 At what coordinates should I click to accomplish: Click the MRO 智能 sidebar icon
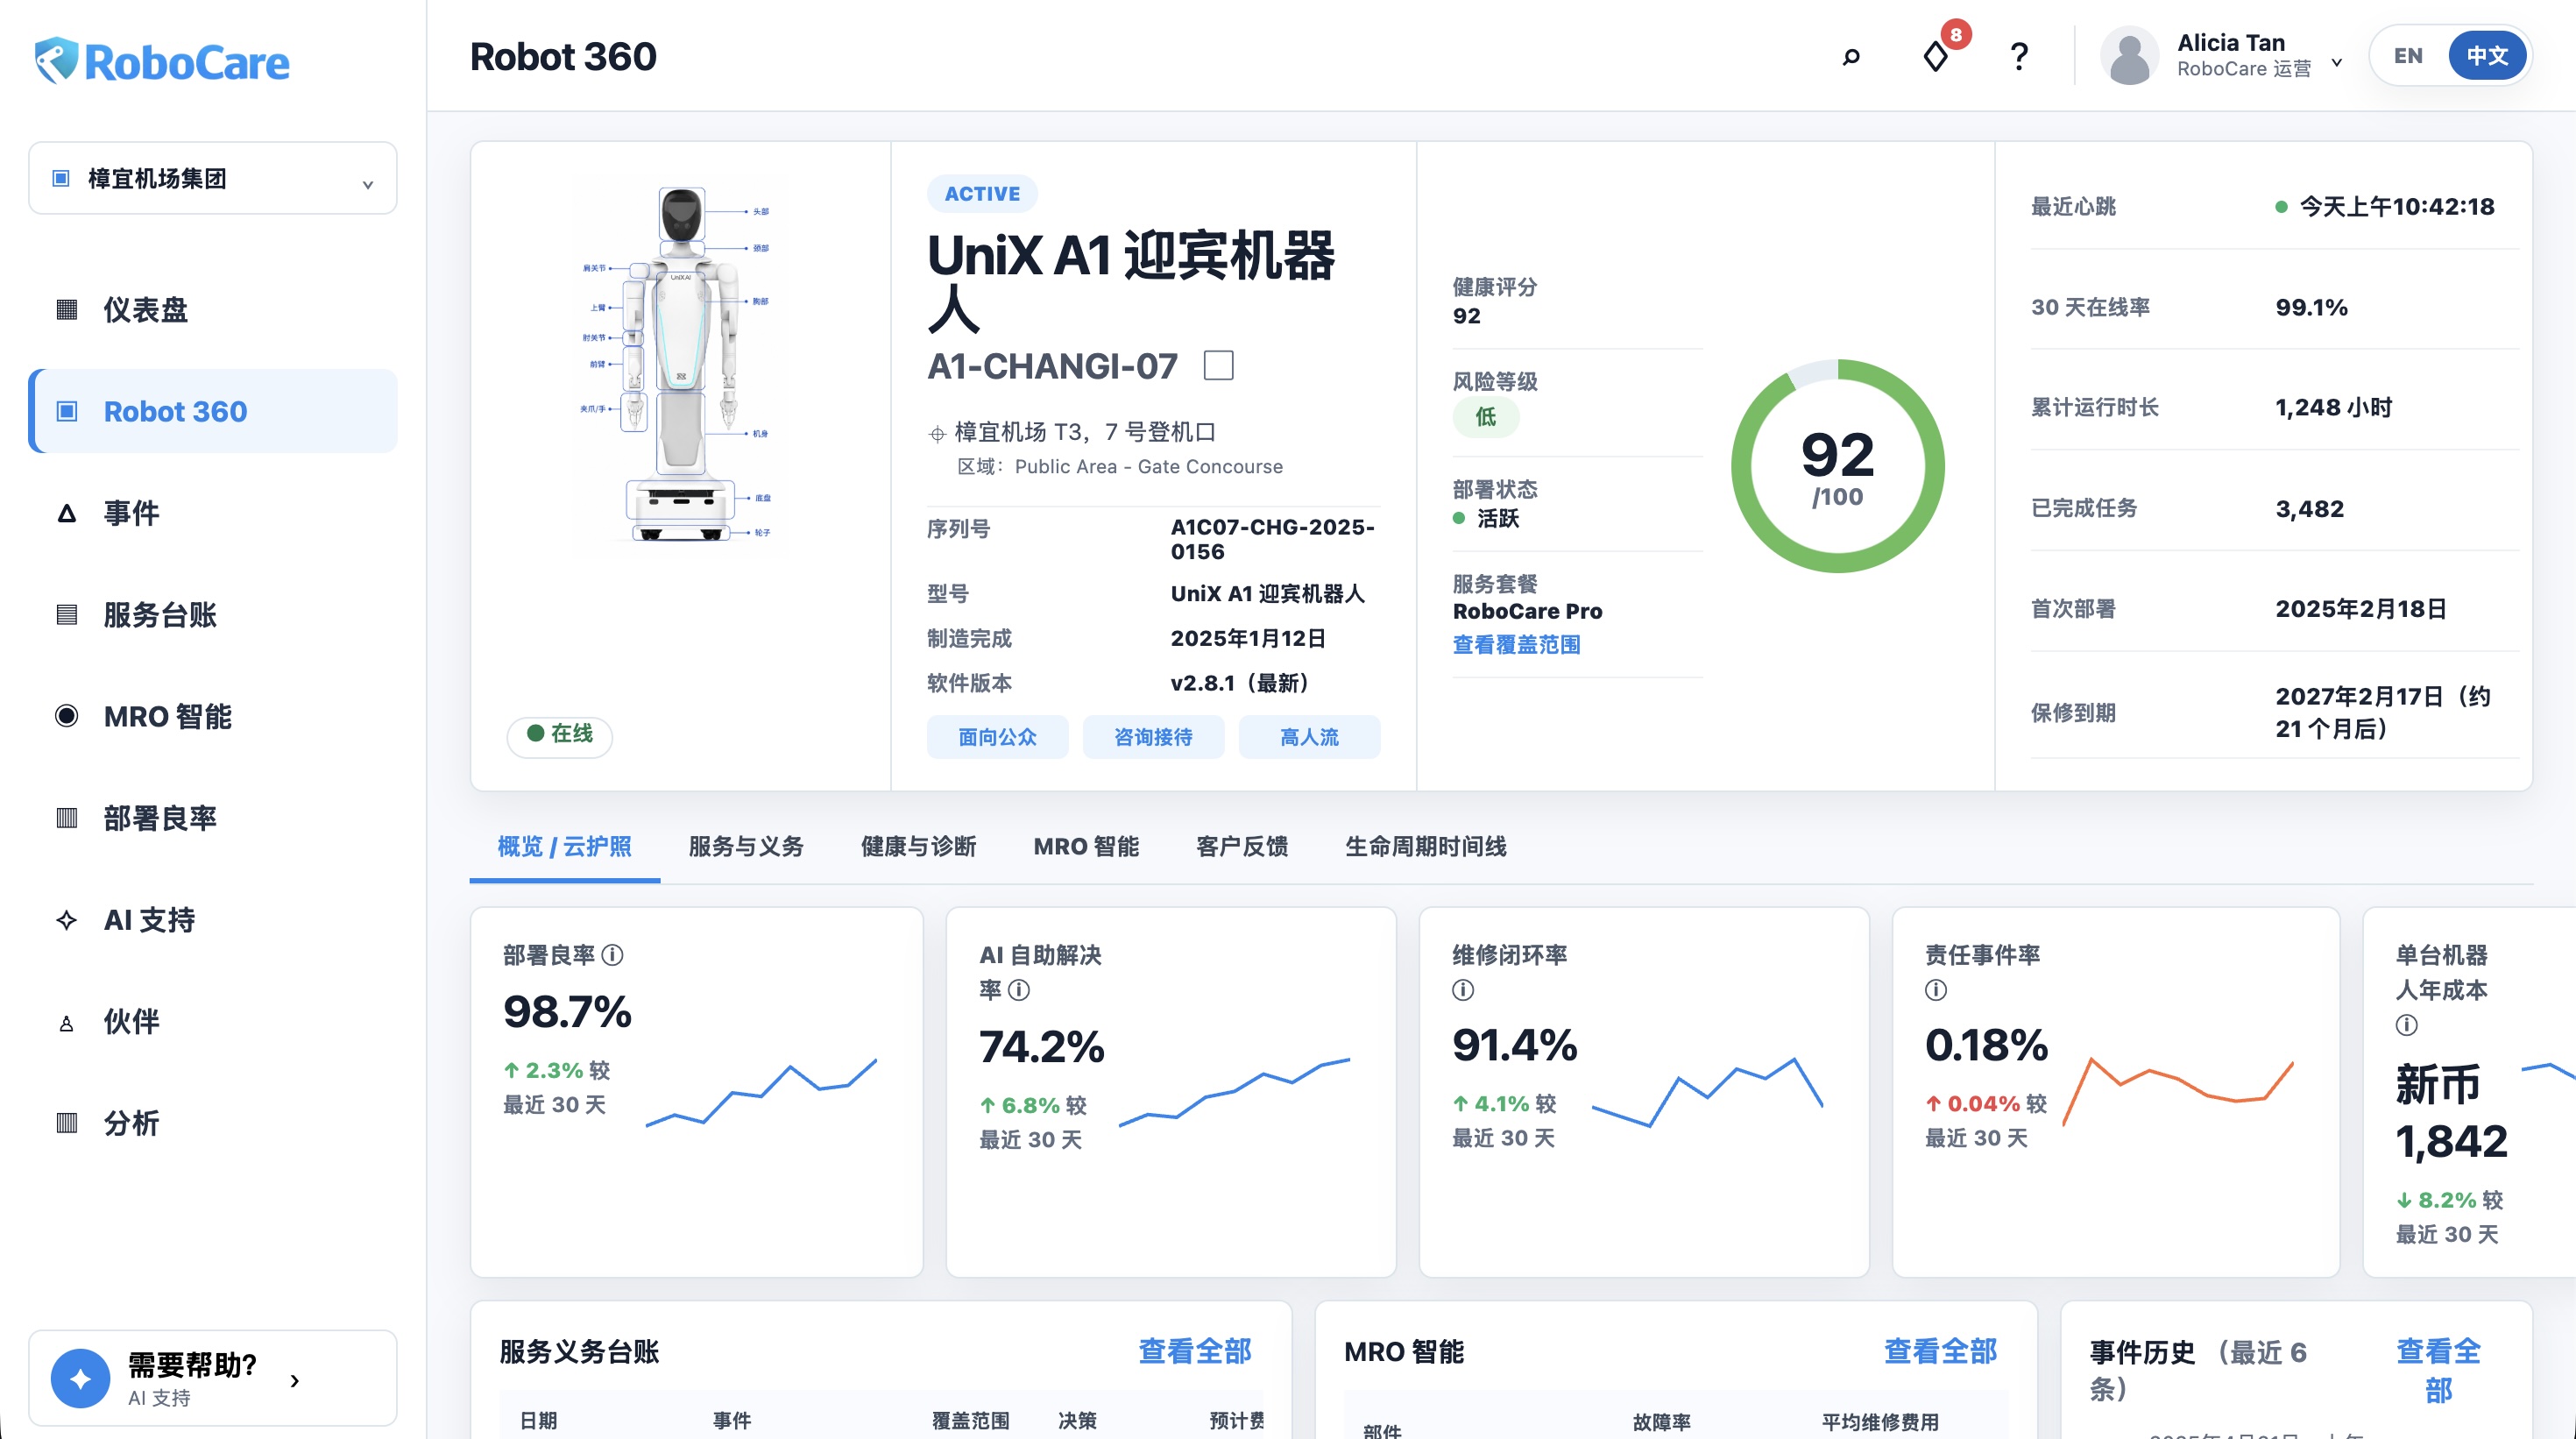(x=67, y=716)
